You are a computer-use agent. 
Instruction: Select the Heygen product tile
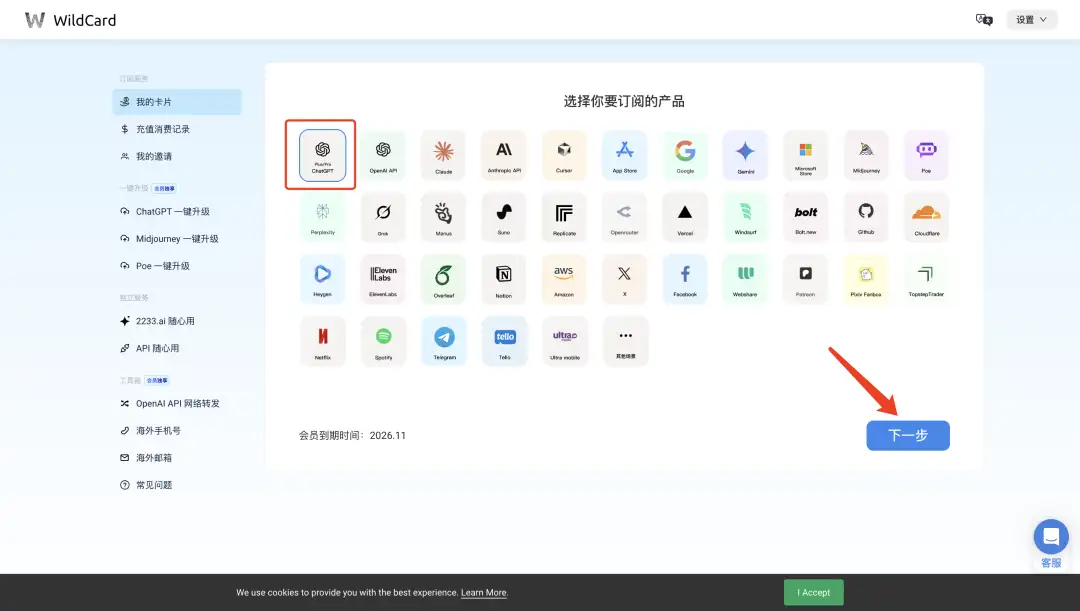(x=322, y=279)
